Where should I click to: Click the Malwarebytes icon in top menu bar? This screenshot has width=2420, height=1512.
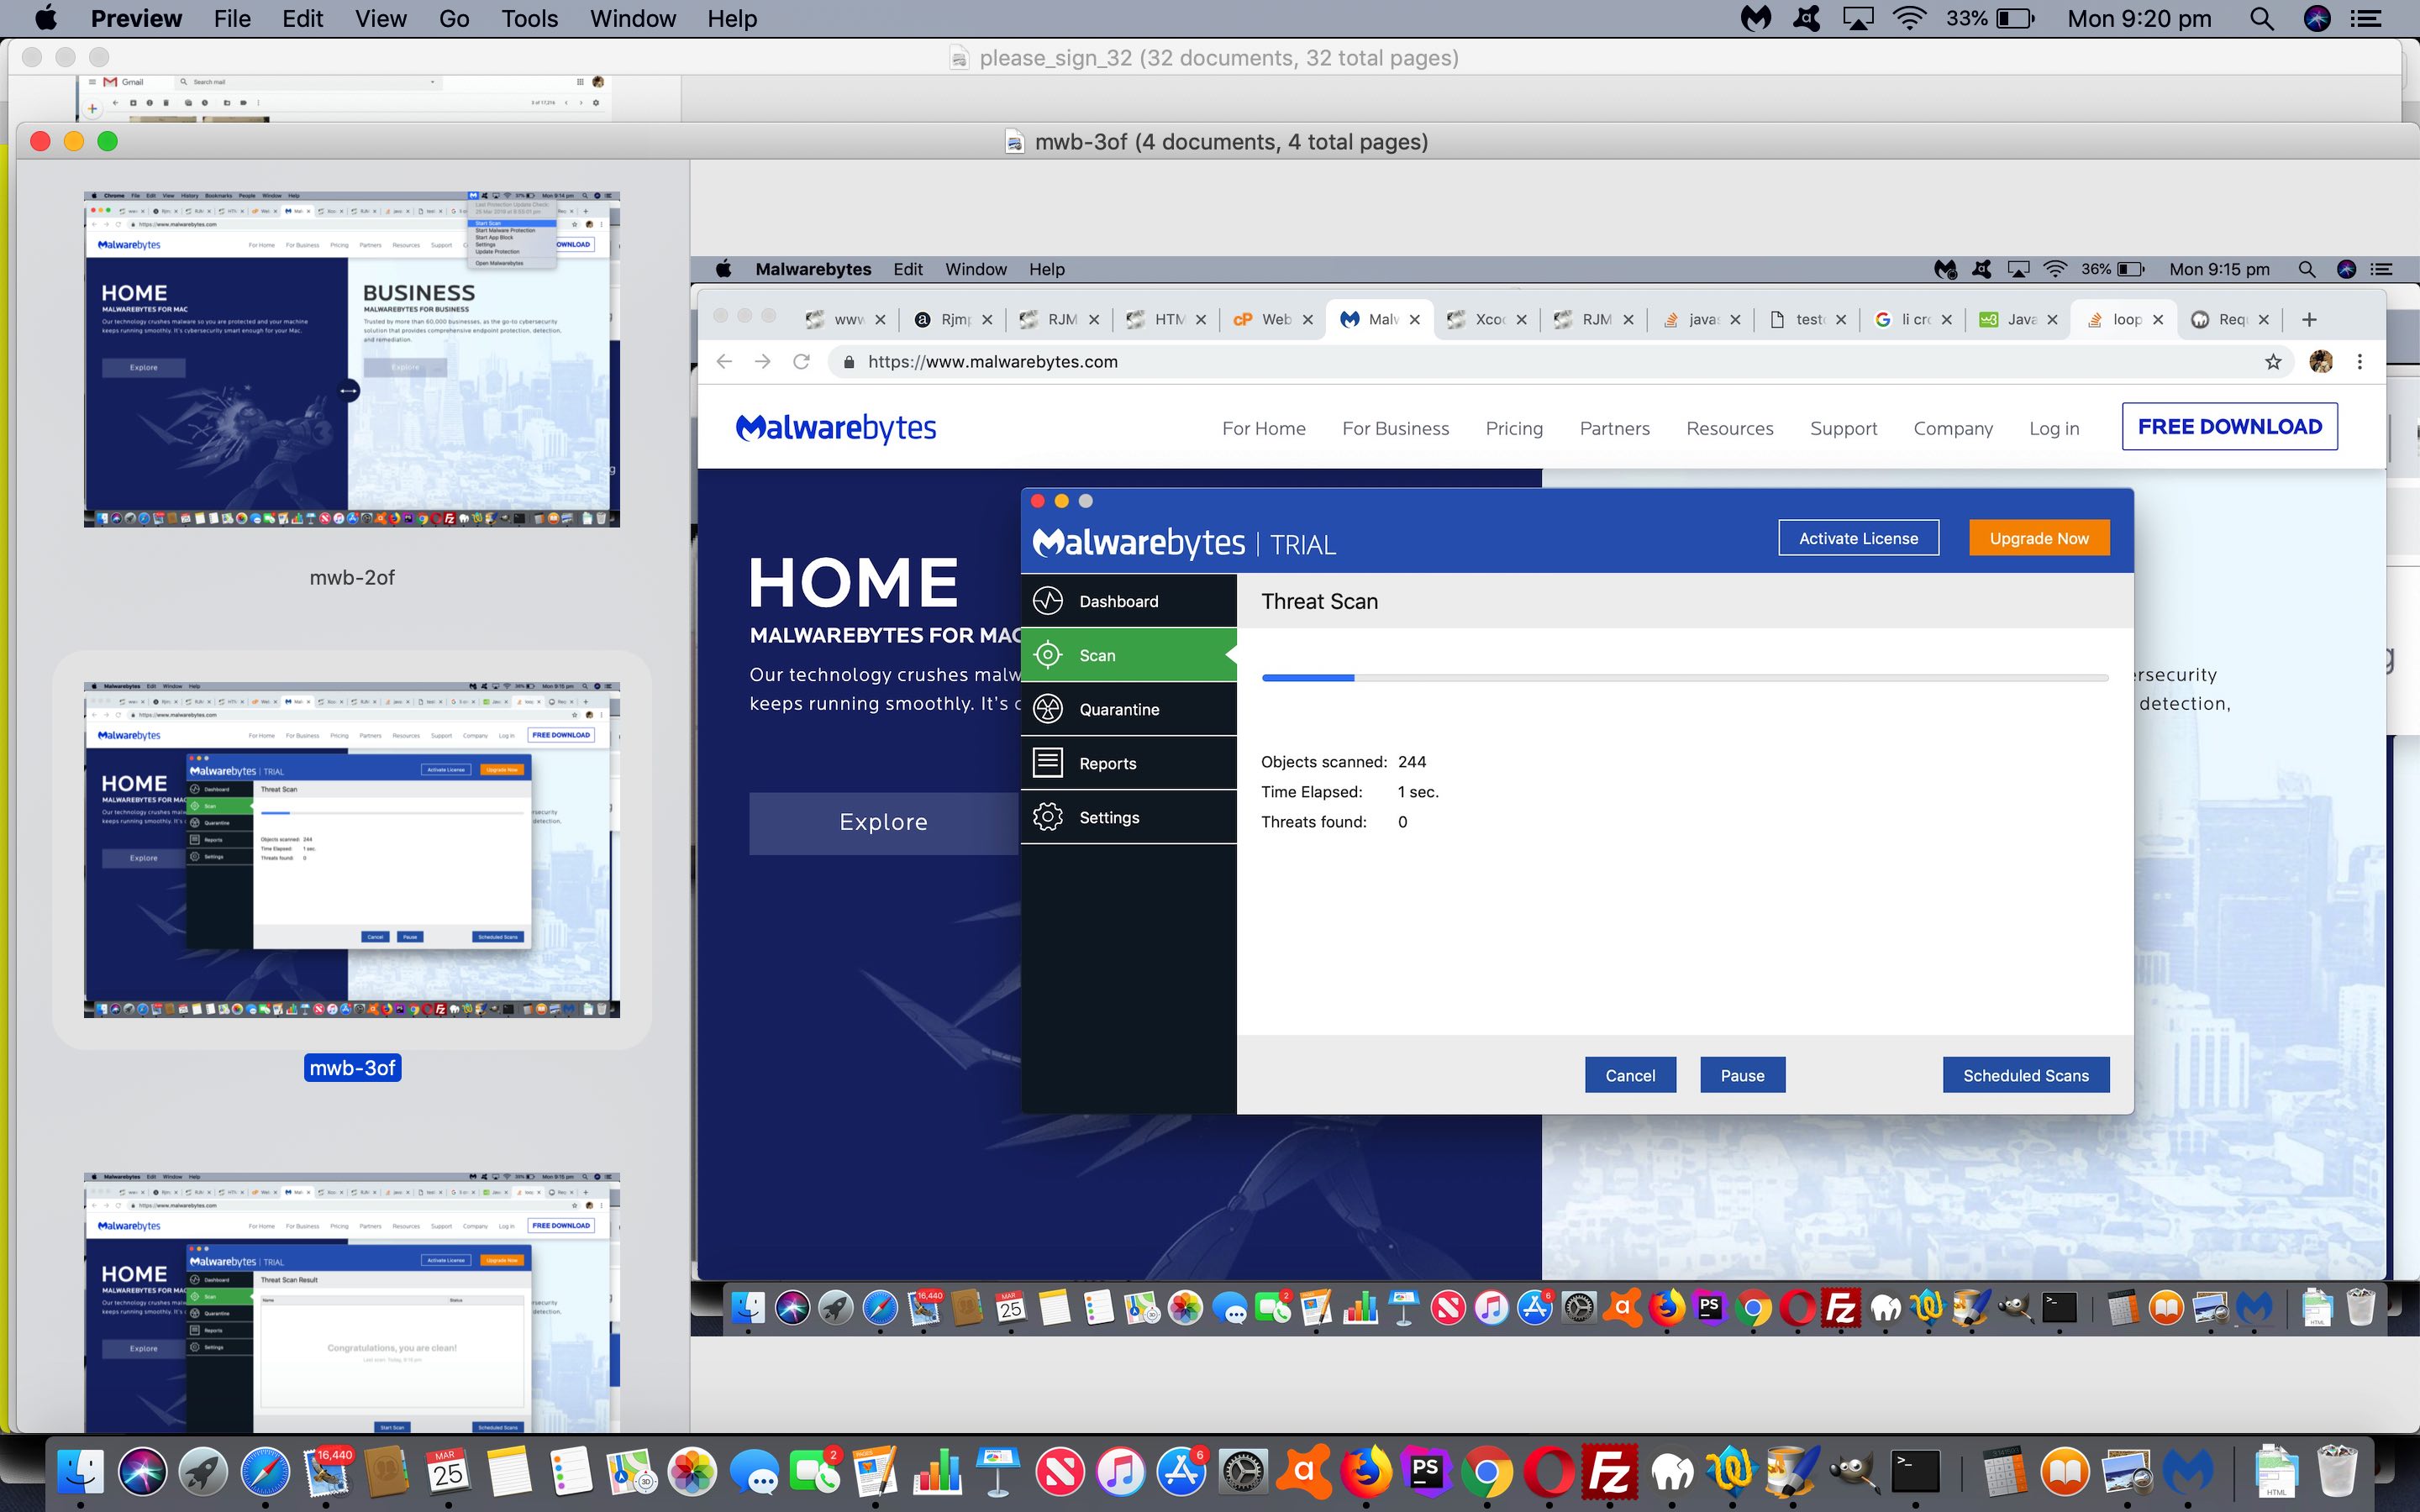pyautogui.click(x=1756, y=19)
